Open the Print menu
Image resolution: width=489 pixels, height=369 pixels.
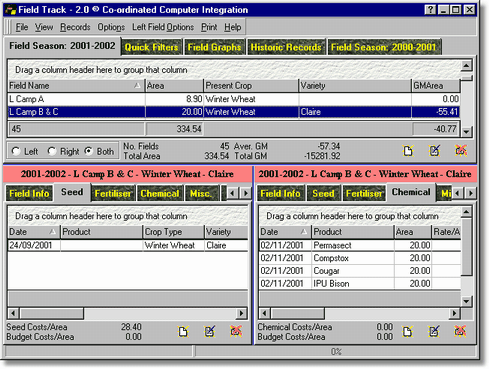[209, 27]
